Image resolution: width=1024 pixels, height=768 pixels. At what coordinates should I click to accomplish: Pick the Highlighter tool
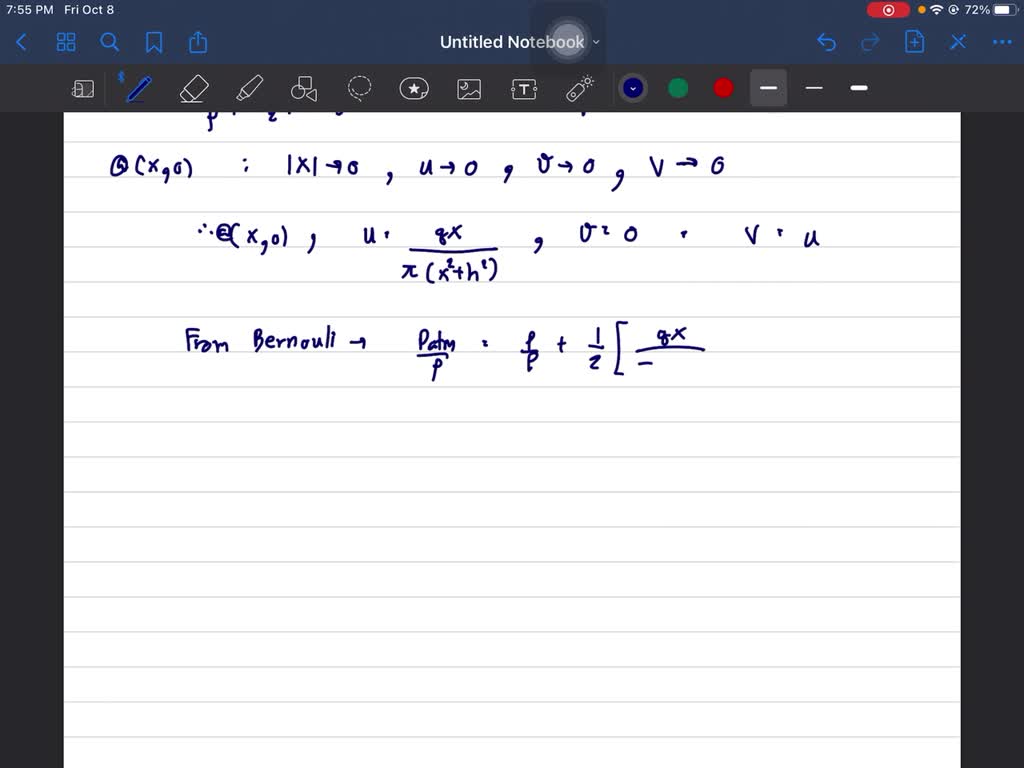[249, 88]
